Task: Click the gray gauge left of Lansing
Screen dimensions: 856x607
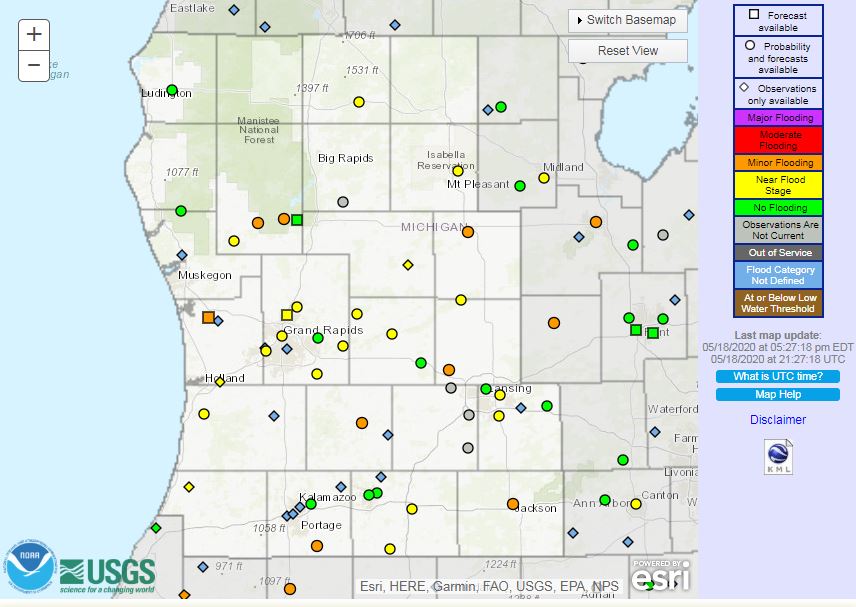Action: click(x=451, y=388)
